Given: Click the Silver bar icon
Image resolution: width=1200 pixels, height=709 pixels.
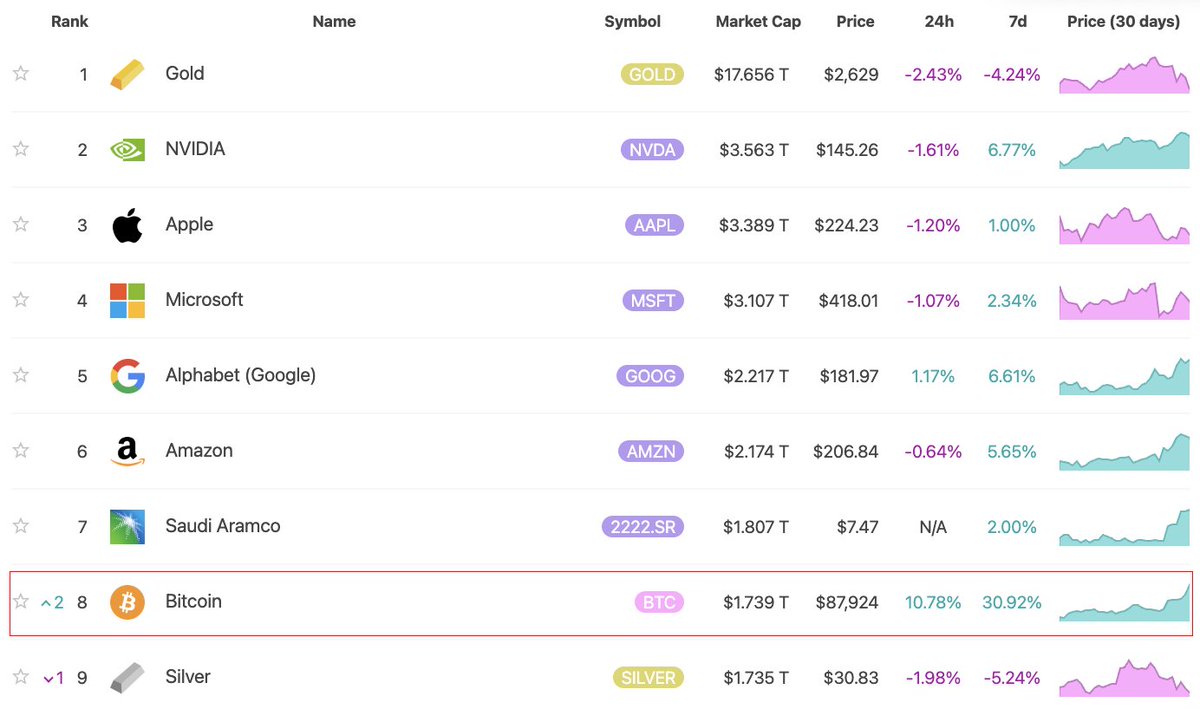Looking at the screenshot, I should tap(127, 677).
